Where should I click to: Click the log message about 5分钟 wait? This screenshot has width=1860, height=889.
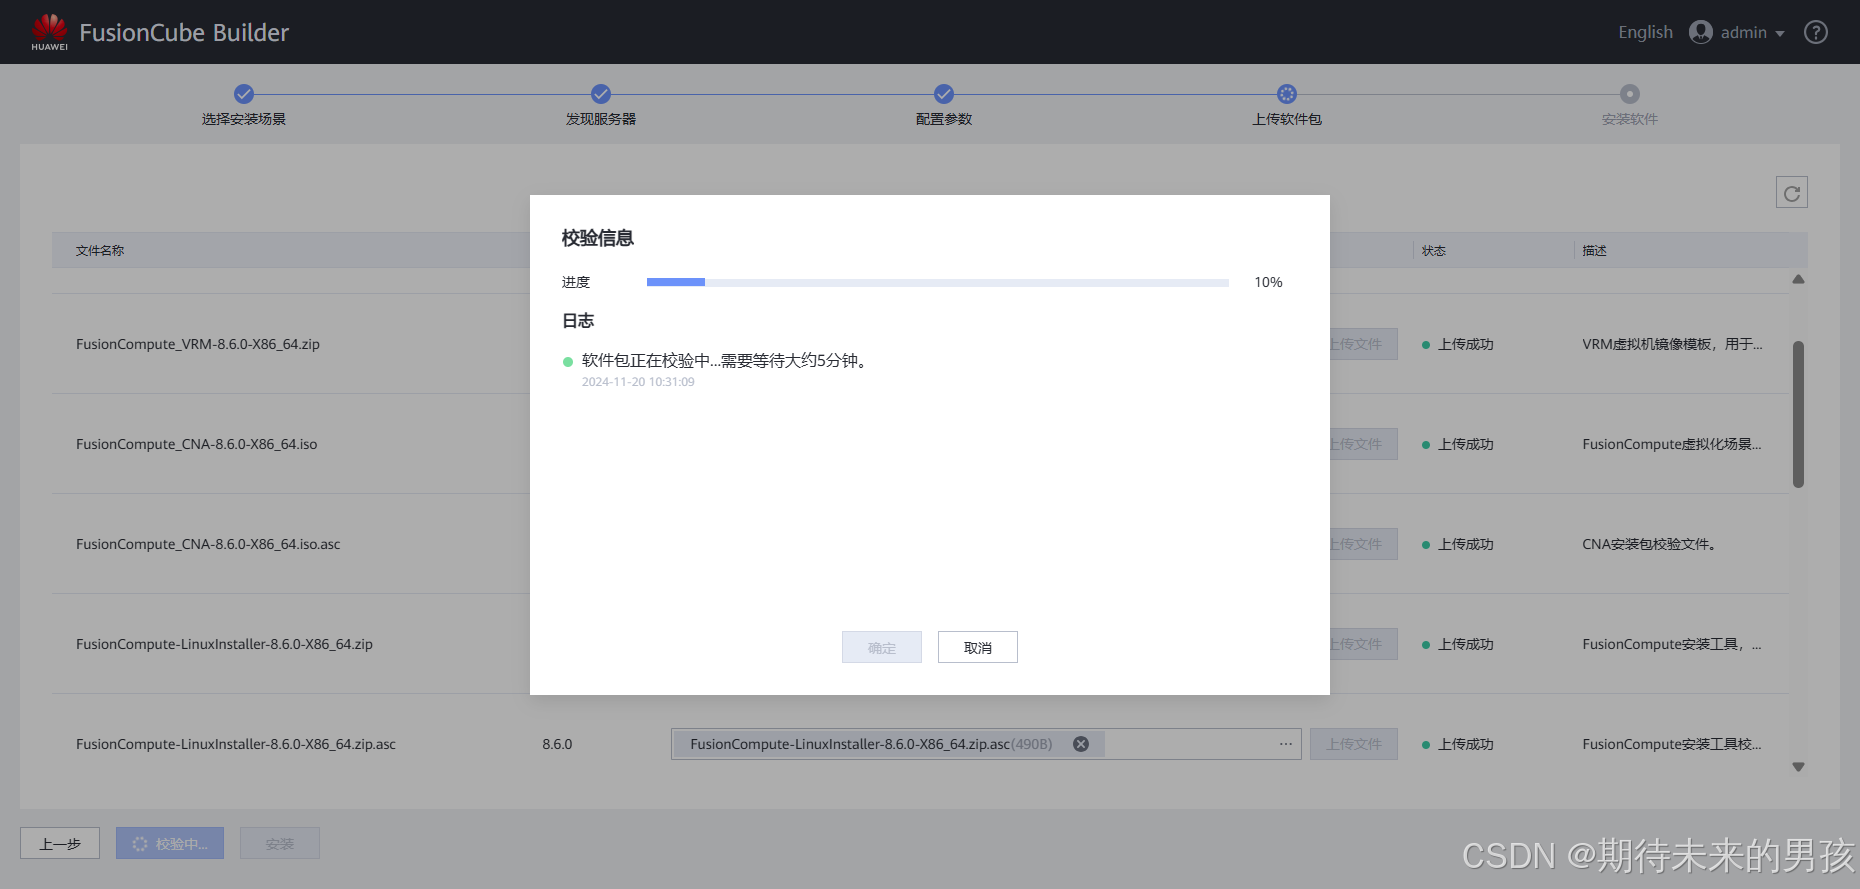(x=726, y=361)
